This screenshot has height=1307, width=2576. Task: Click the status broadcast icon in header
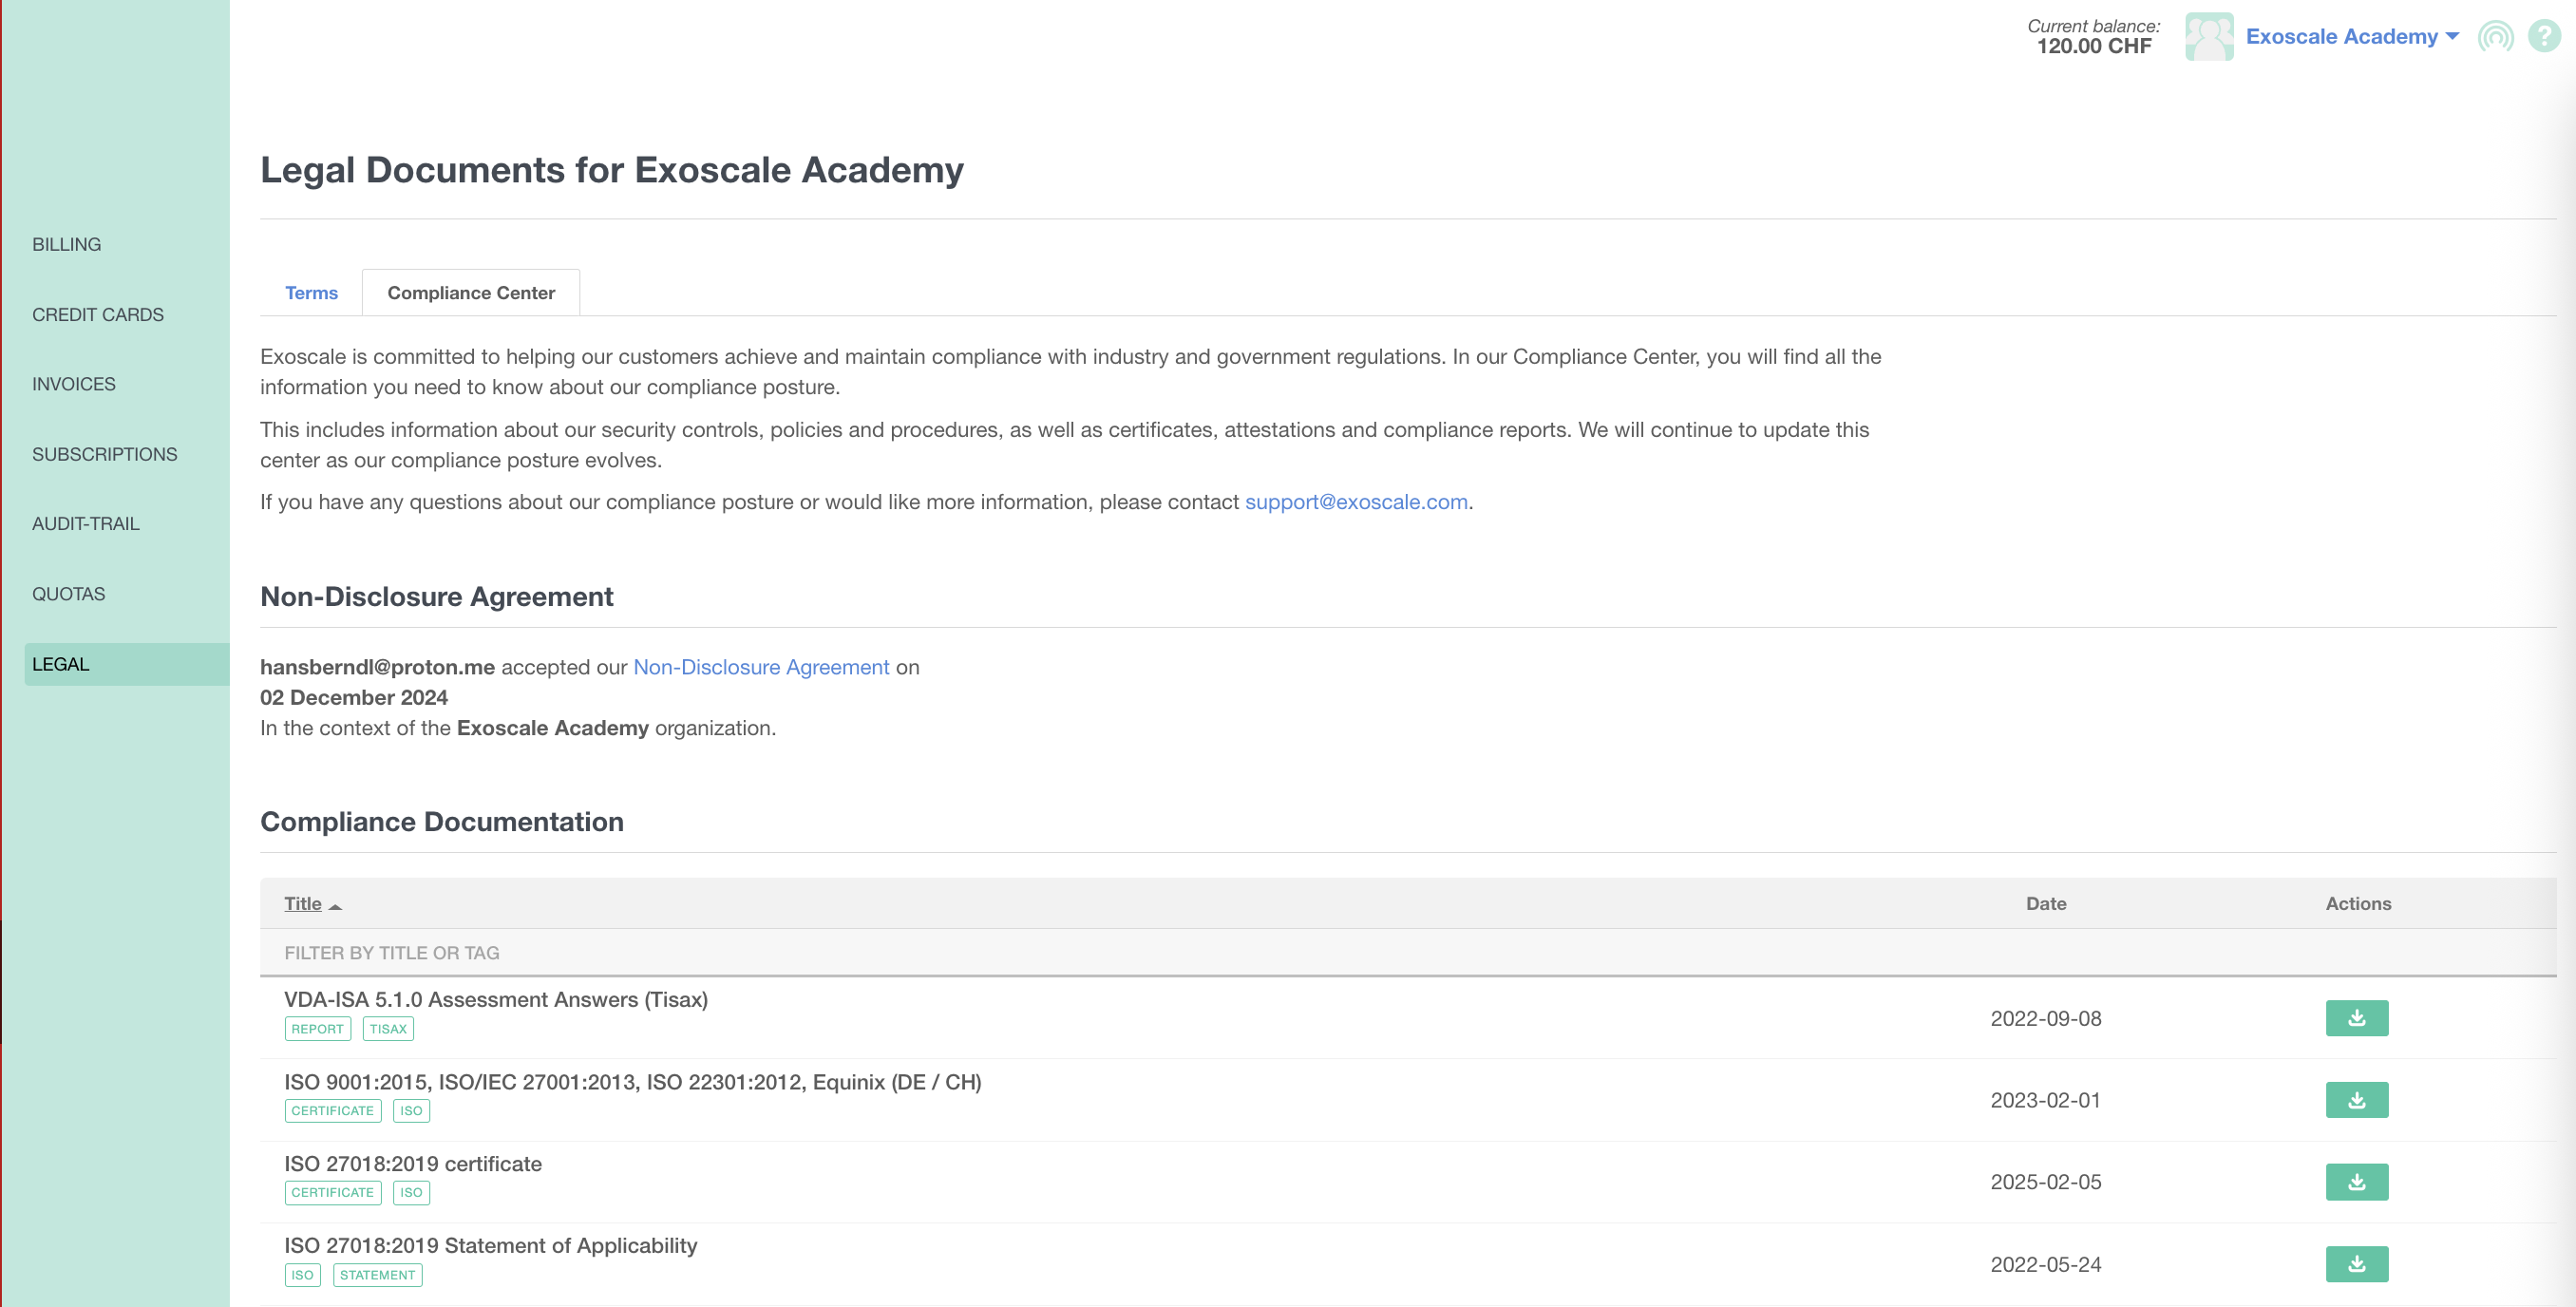click(x=2495, y=37)
